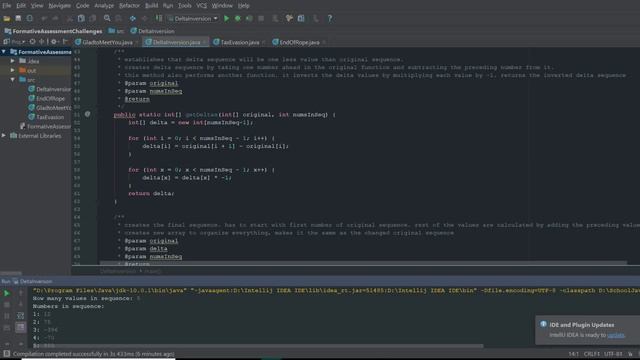Screen dimensions: 640x360
Task: Click Project panel locate-target icon
Action: [x=32, y=42]
